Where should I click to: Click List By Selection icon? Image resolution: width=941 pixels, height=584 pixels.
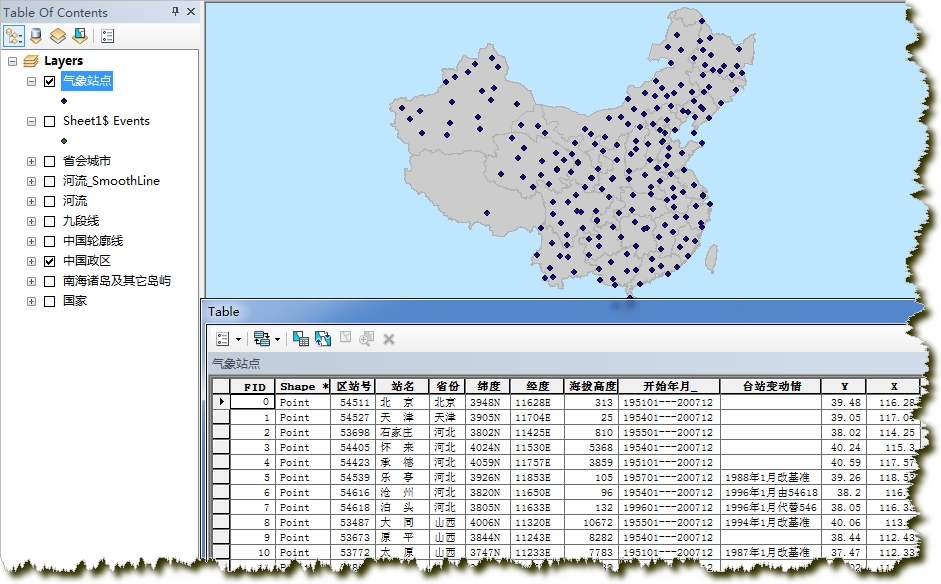tap(79, 36)
